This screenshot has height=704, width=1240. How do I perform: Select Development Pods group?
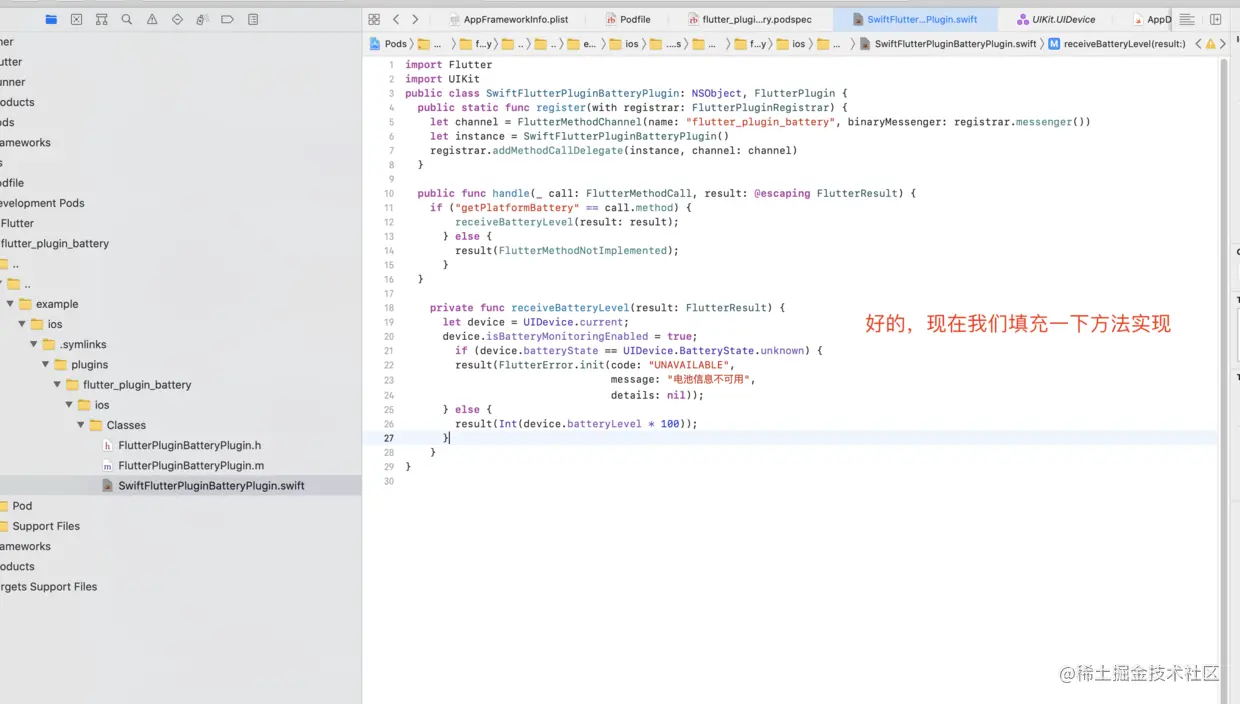point(40,203)
